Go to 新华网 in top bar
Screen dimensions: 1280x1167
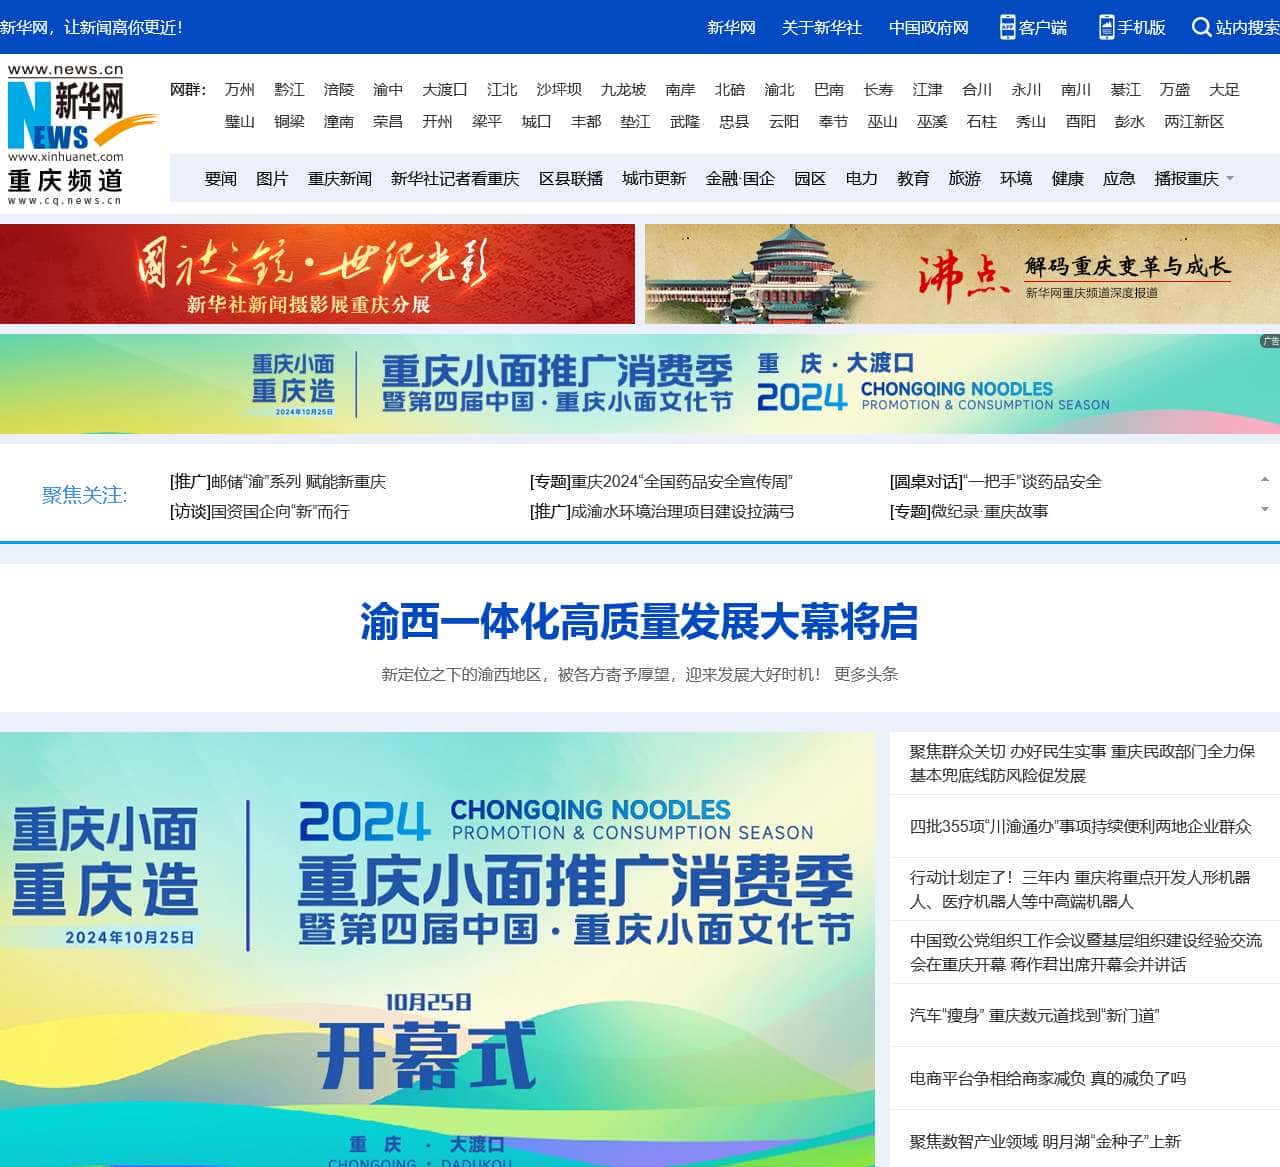731,28
